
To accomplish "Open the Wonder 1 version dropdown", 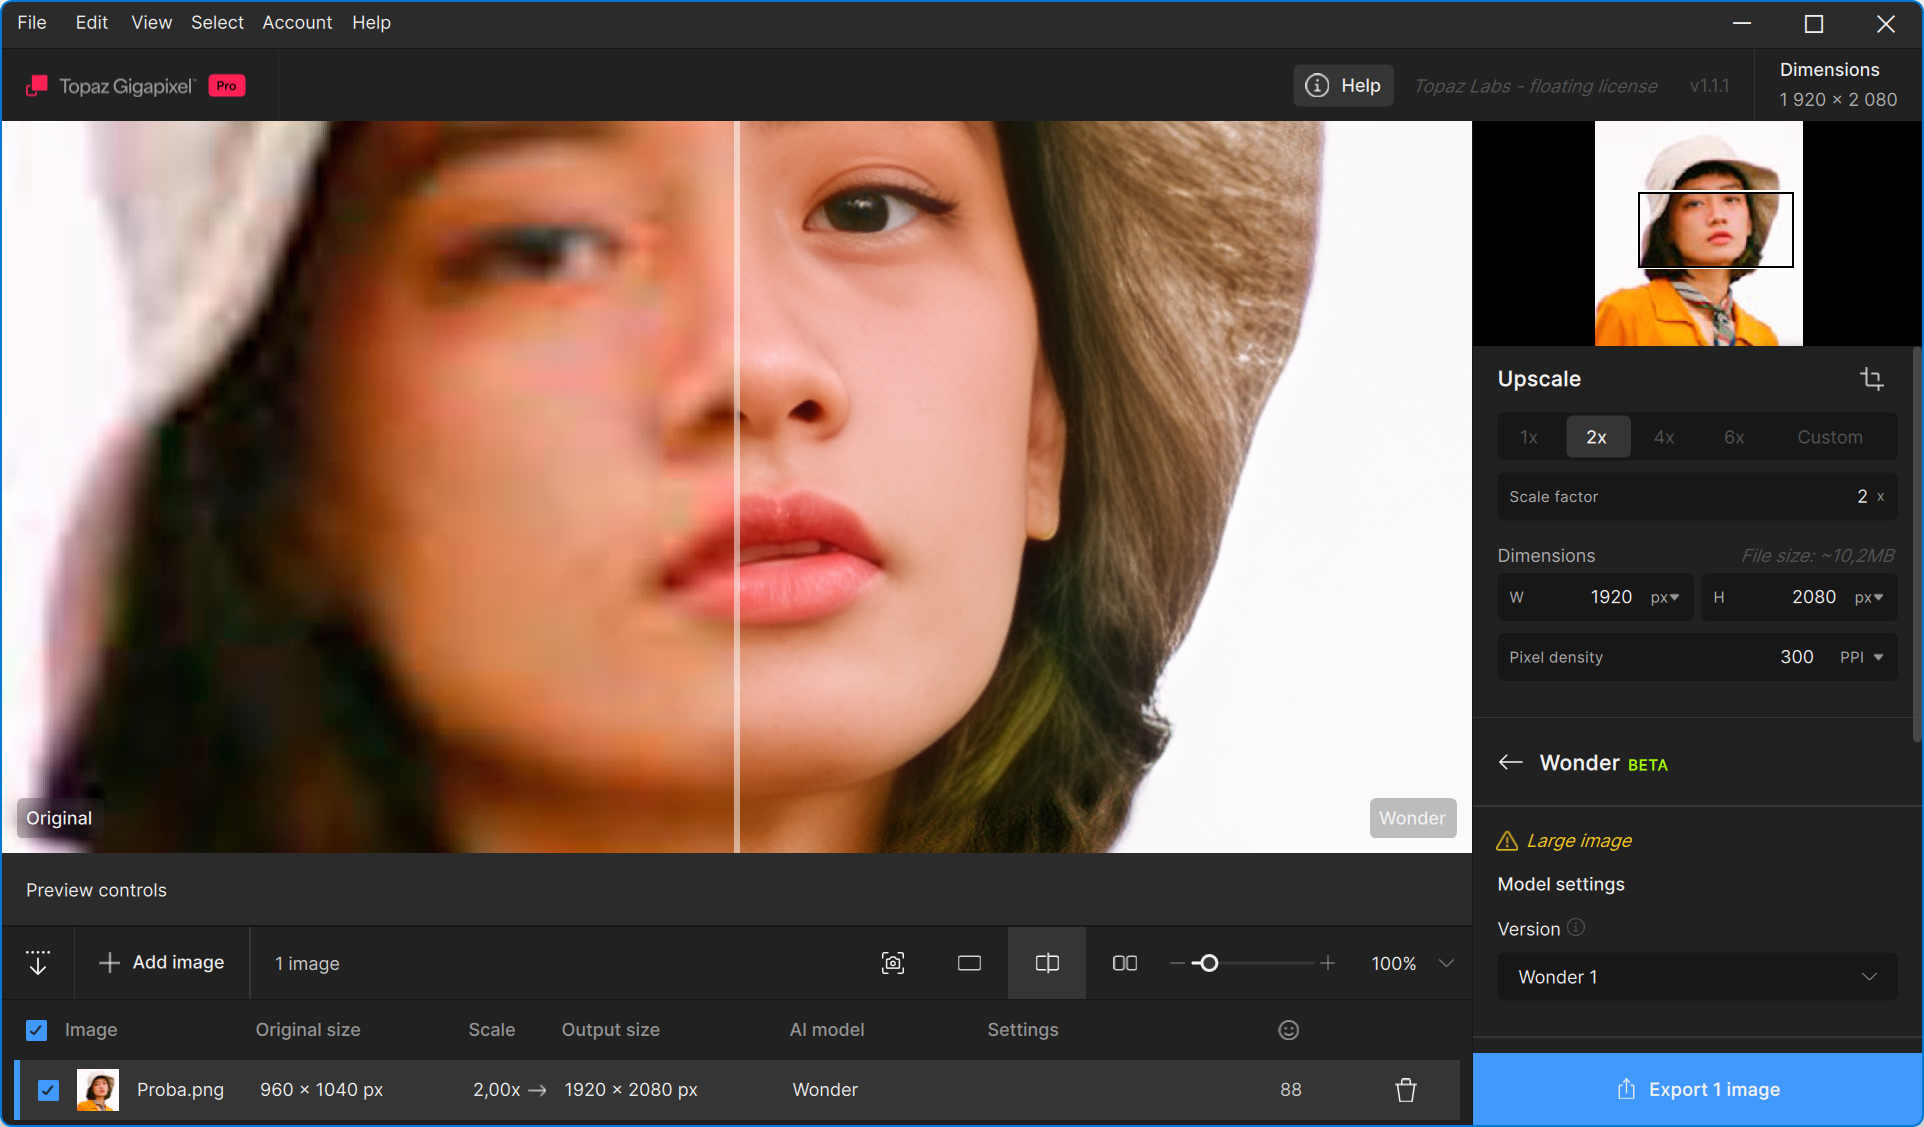I will pos(1697,977).
